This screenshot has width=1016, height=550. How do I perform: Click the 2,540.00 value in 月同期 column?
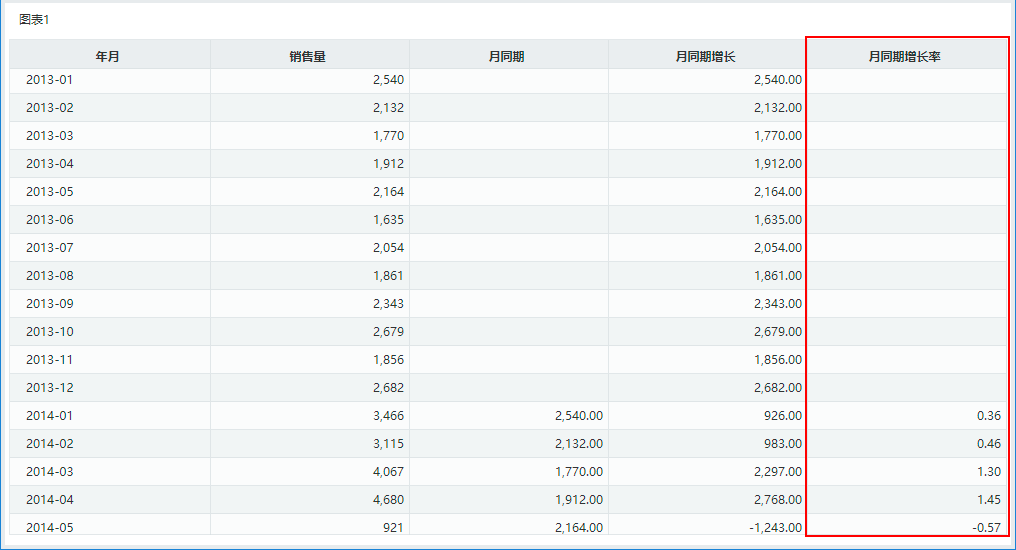tap(579, 415)
